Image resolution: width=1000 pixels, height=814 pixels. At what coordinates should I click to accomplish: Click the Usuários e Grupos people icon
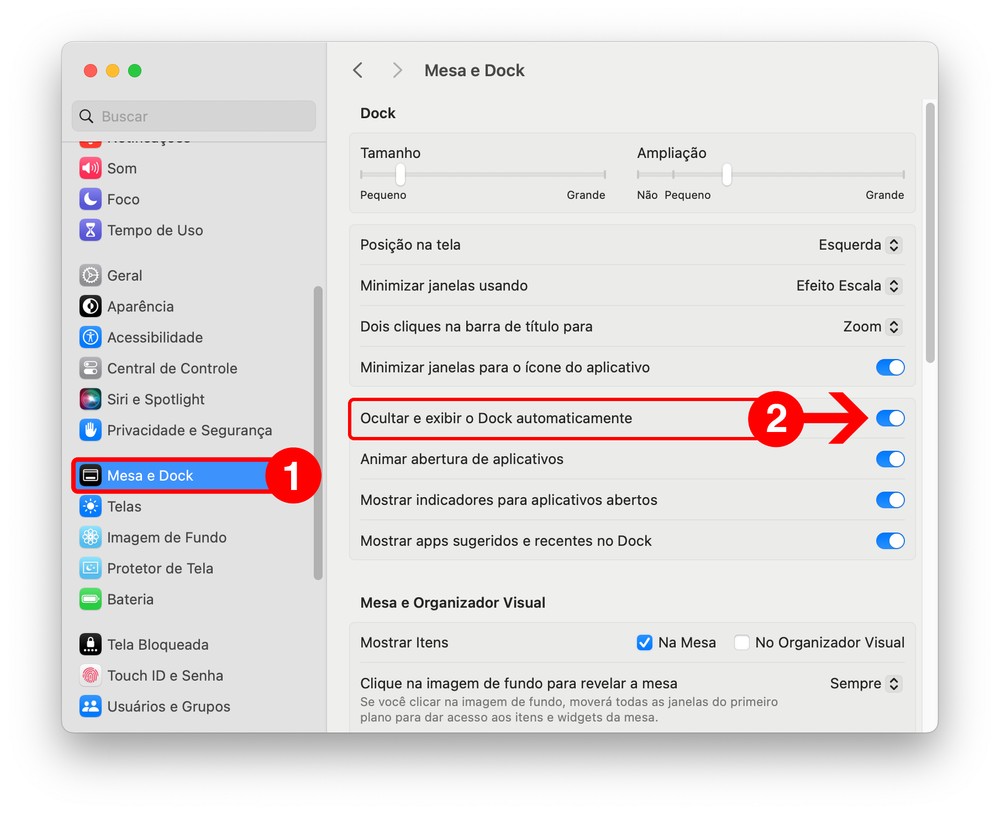90,706
